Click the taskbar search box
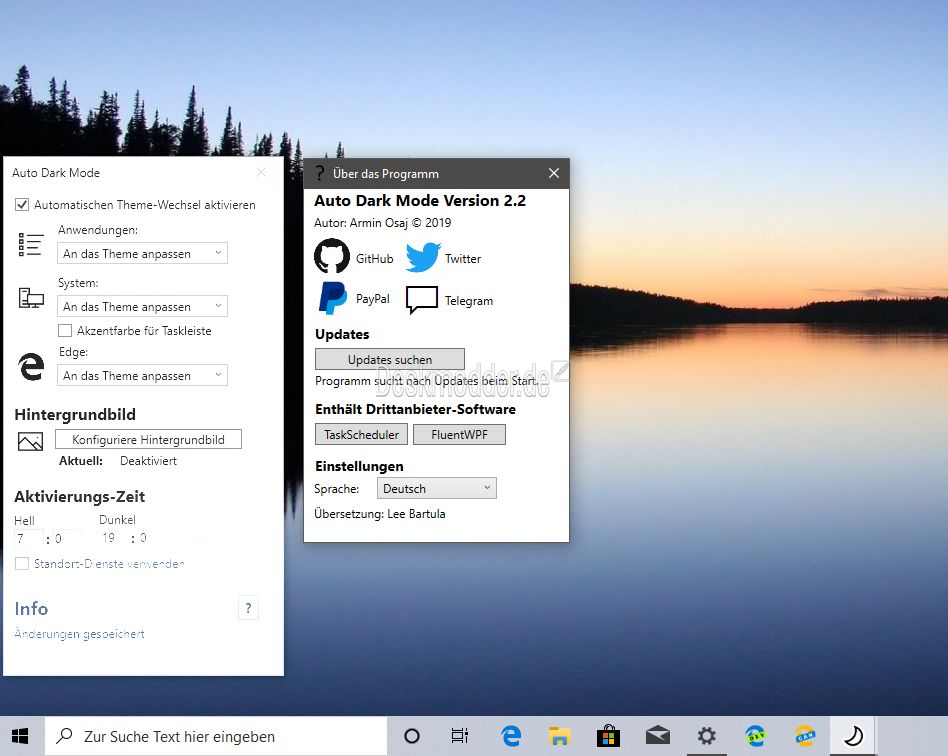The width and height of the screenshot is (948, 756). point(216,736)
